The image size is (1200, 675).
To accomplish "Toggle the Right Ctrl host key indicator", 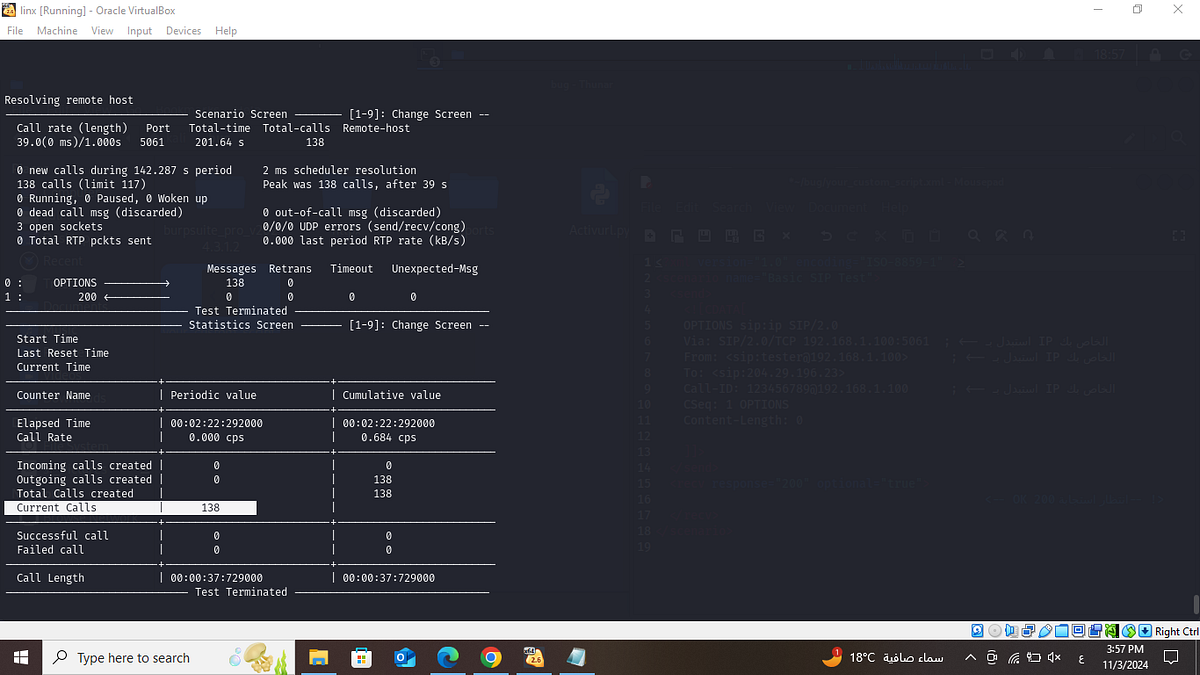I will (x=1170, y=631).
